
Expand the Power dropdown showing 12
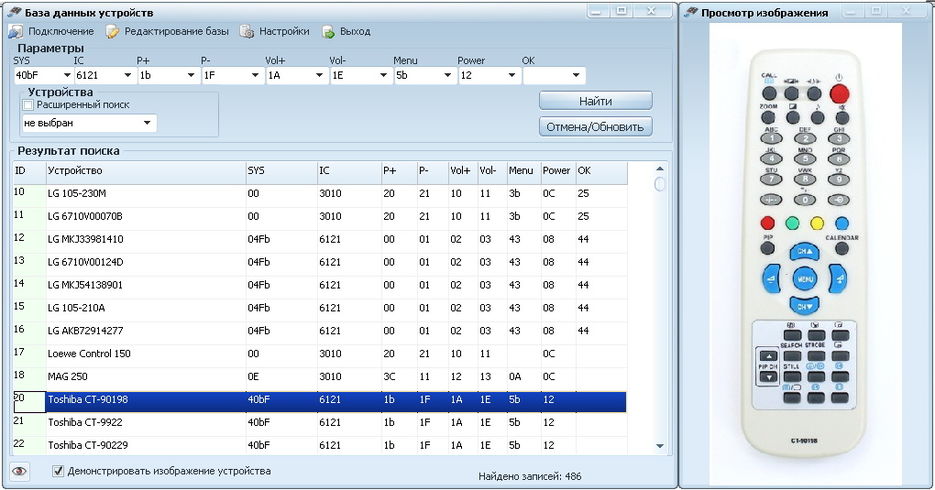click(512, 76)
